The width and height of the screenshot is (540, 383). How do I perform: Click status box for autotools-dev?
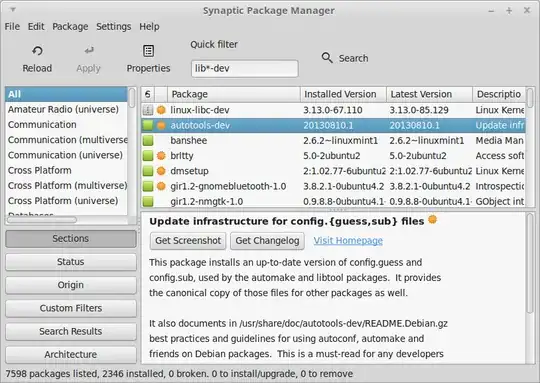click(x=148, y=125)
